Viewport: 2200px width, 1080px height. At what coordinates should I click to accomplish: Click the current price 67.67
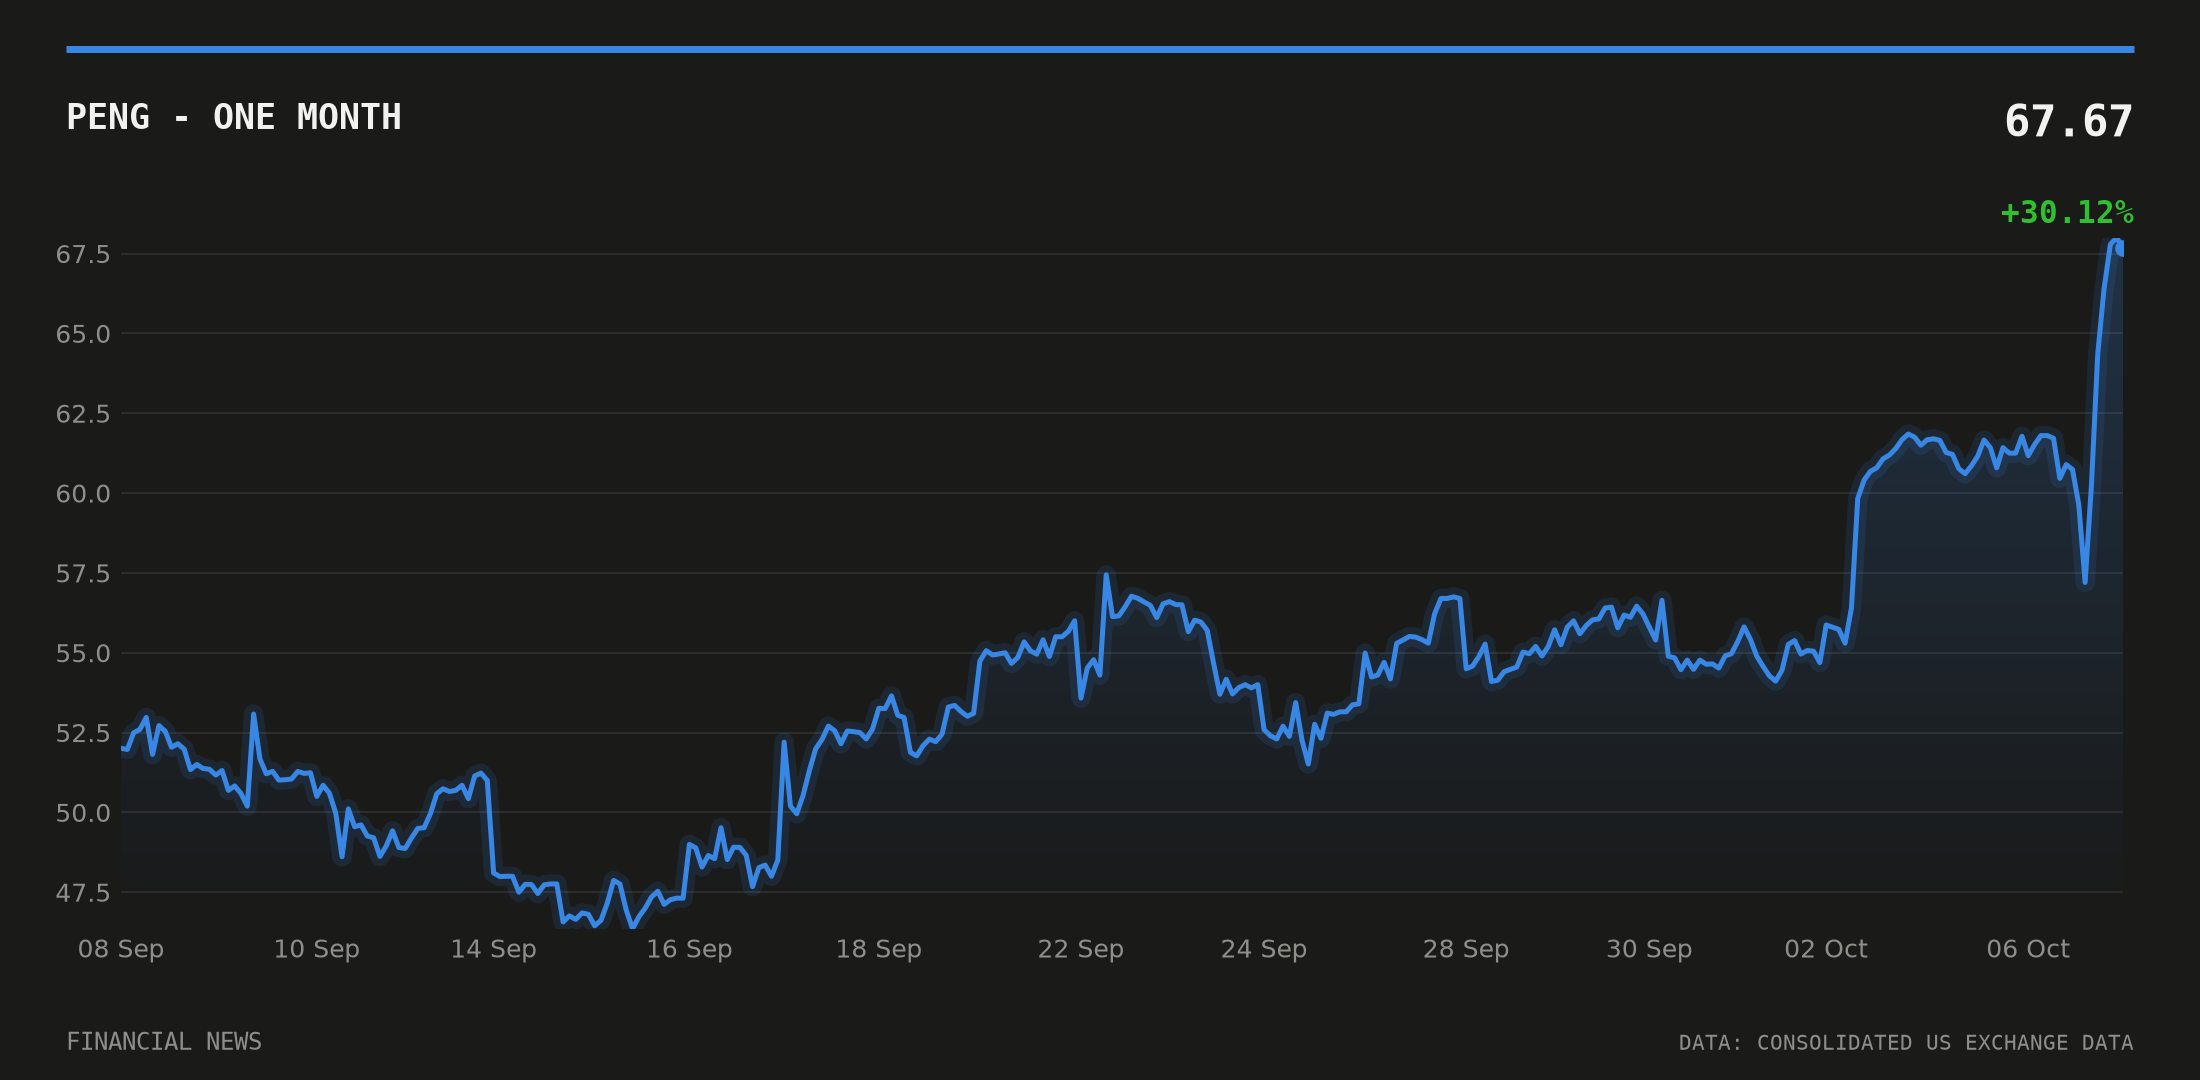[2068, 122]
